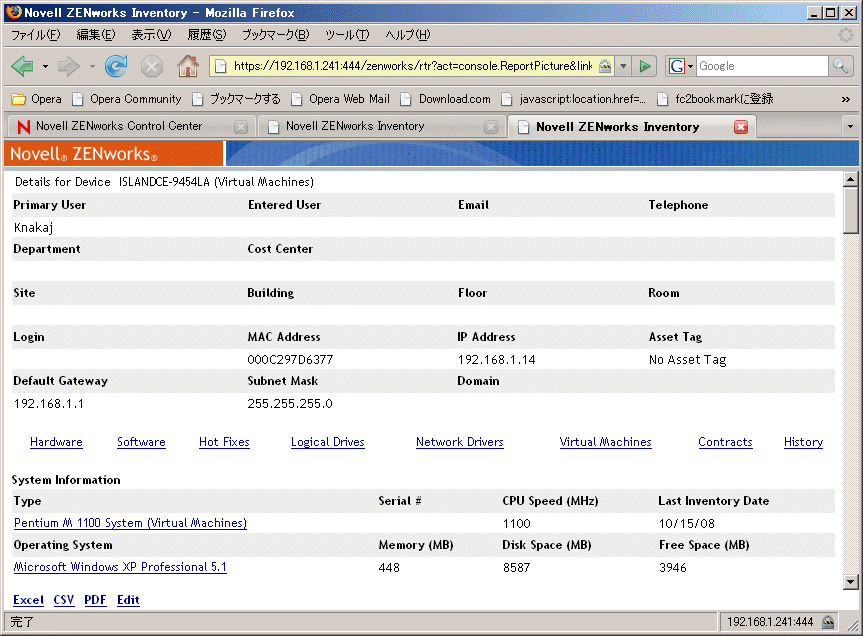Click the 192.168.1.241:444 status bar entry

point(770,622)
